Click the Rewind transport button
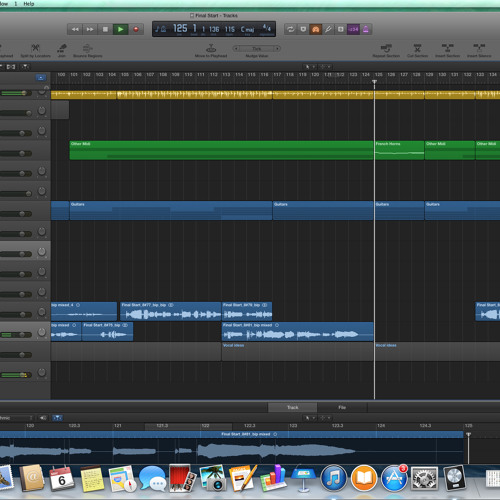Image resolution: width=500 pixels, height=500 pixels. [75, 29]
